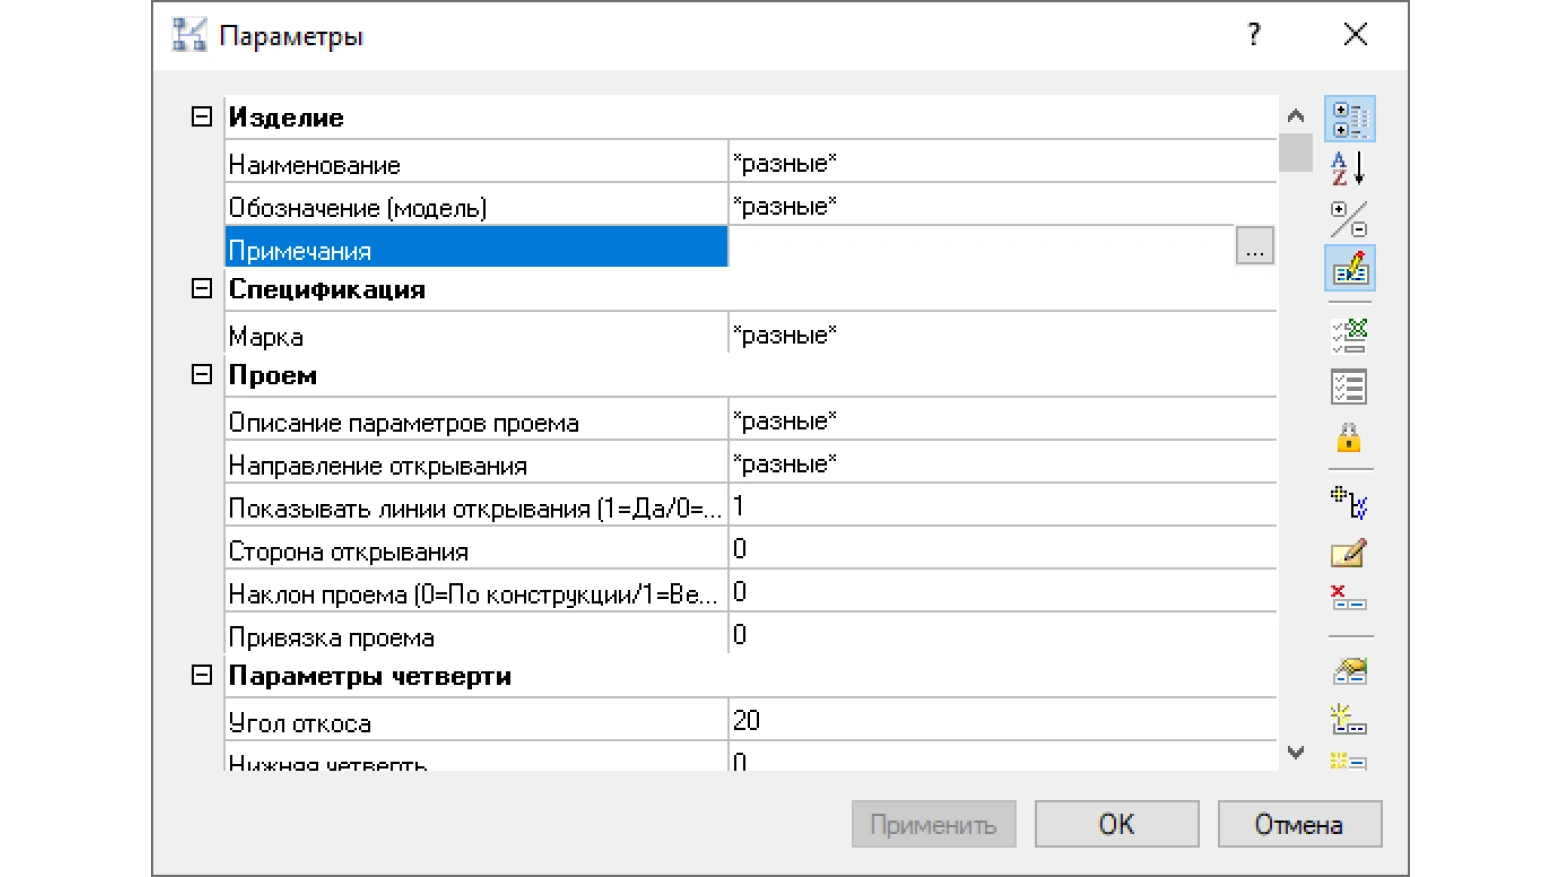Sort parameters alphabetically with A-Z icon

1349,168
